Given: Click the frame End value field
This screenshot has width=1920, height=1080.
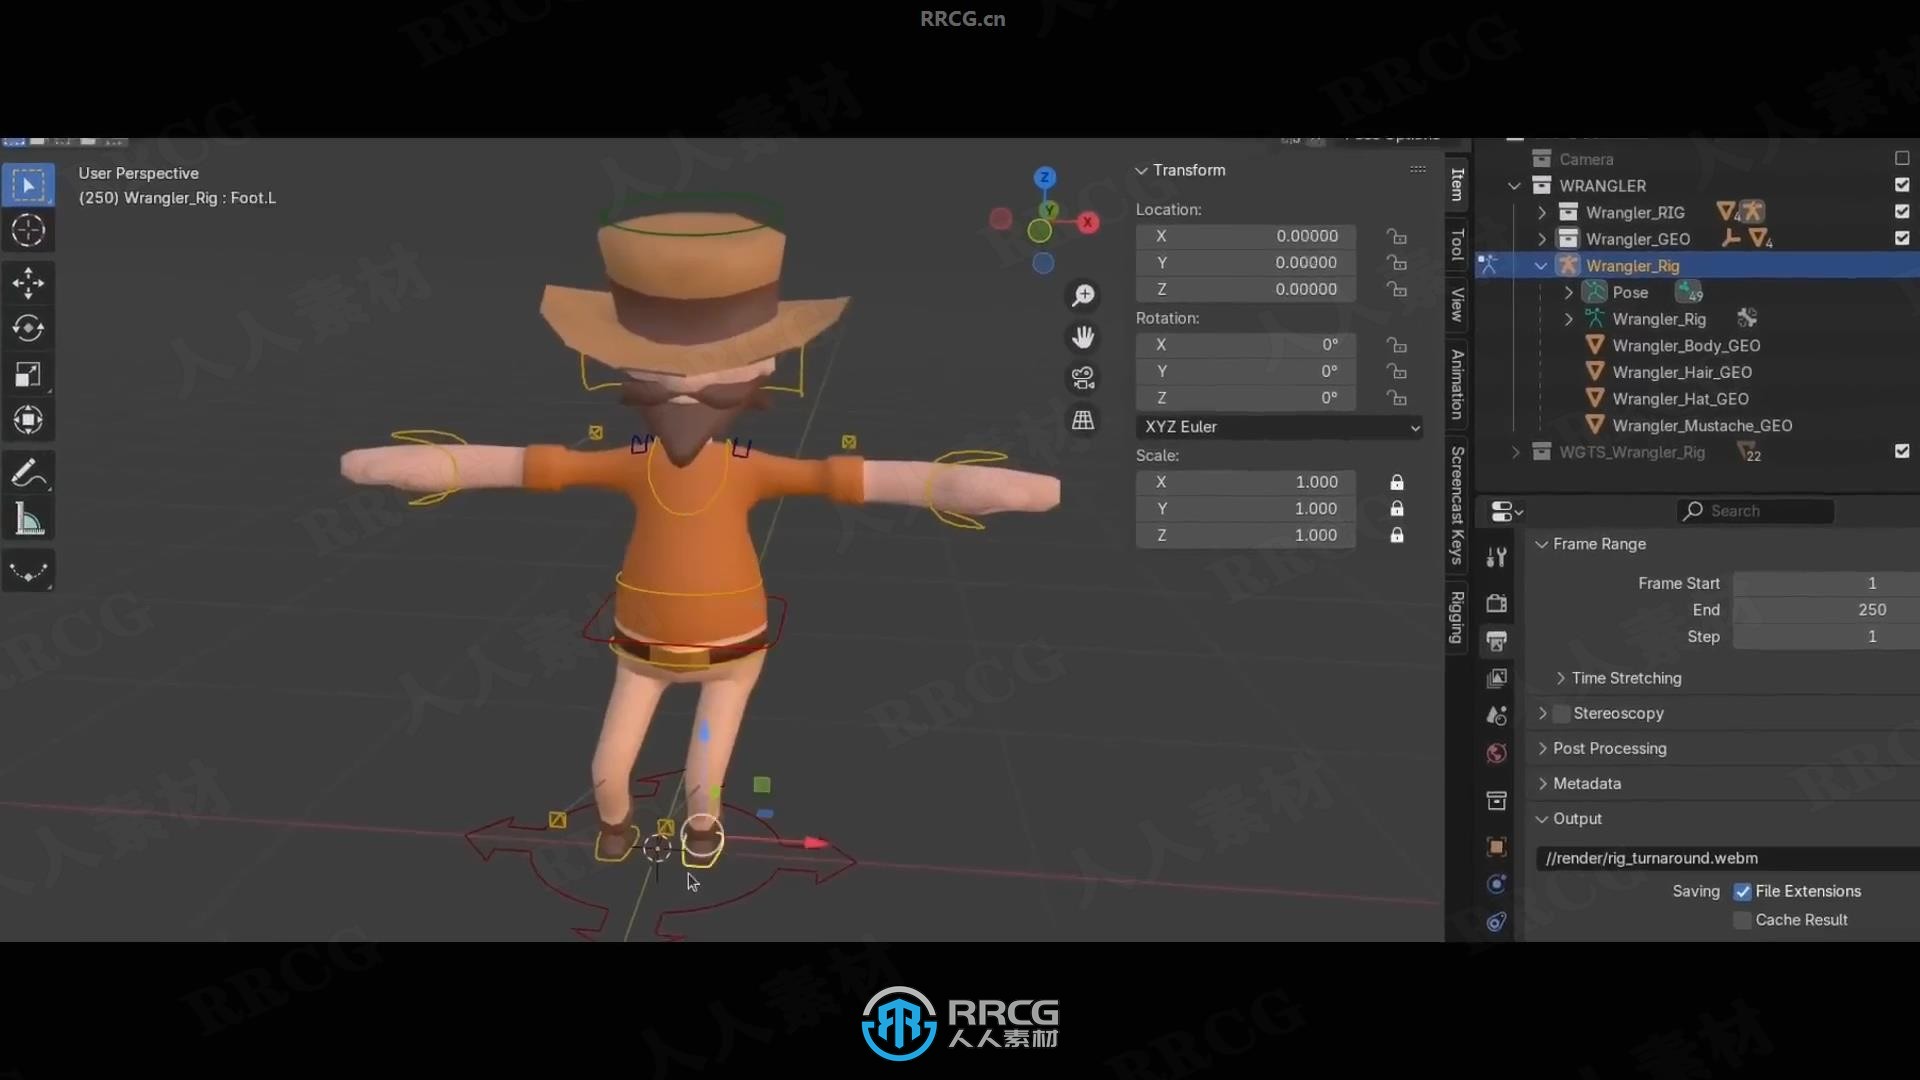Looking at the screenshot, I should 1826,610.
